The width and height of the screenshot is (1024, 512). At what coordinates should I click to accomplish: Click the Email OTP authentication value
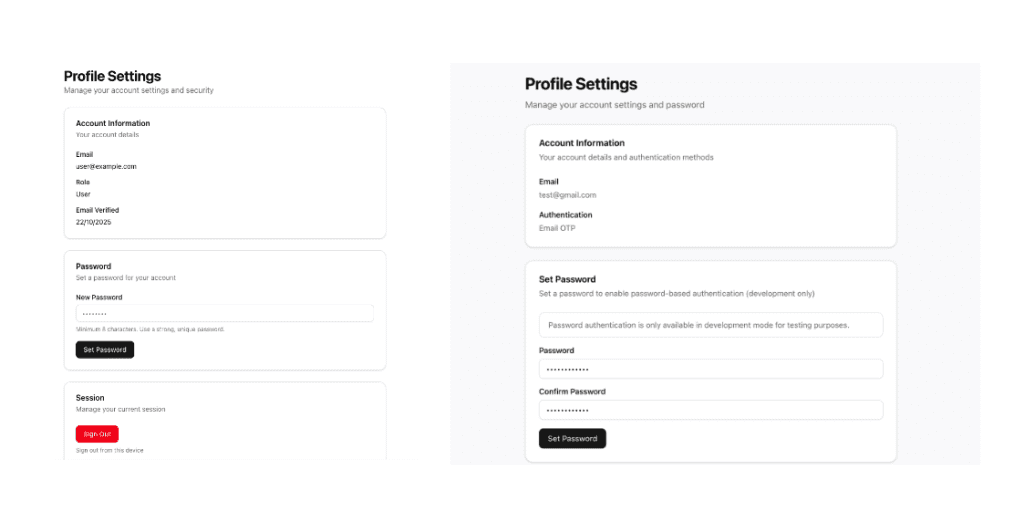click(x=557, y=228)
